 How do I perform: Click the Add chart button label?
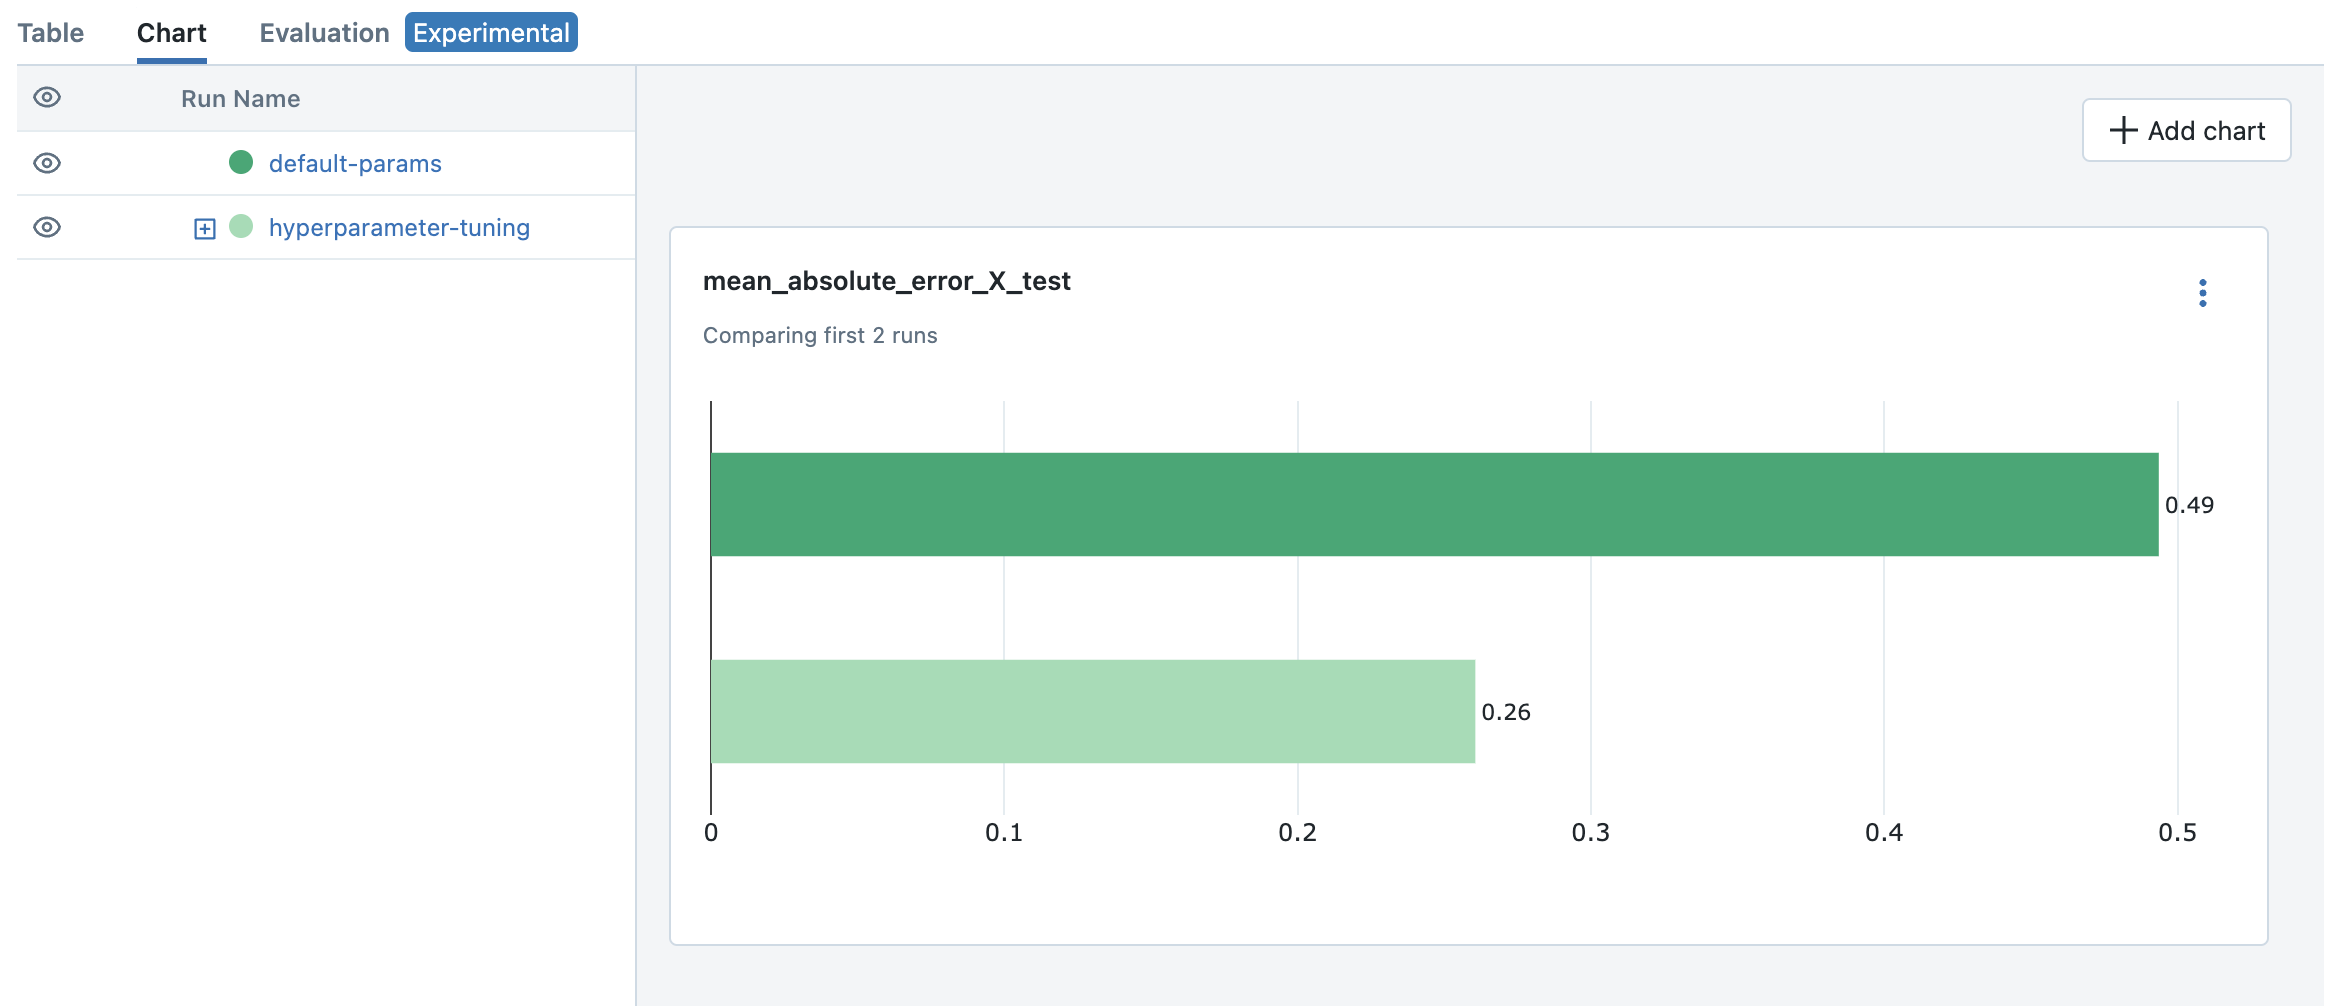pyautogui.click(x=2206, y=131)
